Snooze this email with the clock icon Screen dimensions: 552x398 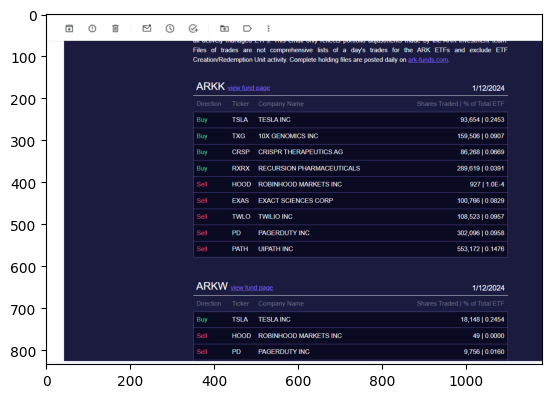[x=170, y=29]
